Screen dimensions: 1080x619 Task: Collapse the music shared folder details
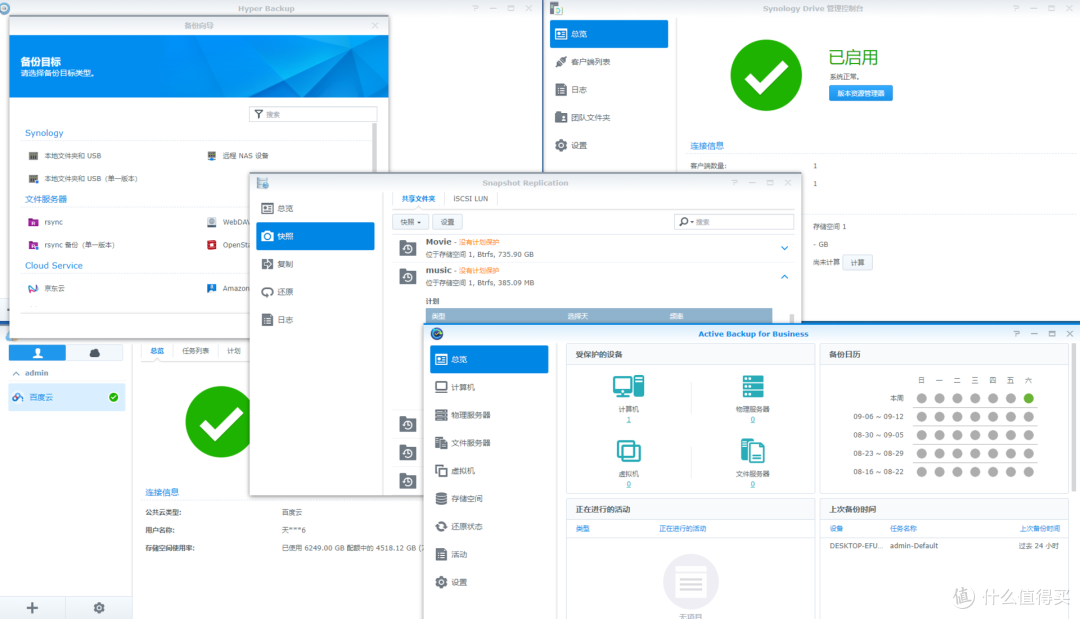784,277
